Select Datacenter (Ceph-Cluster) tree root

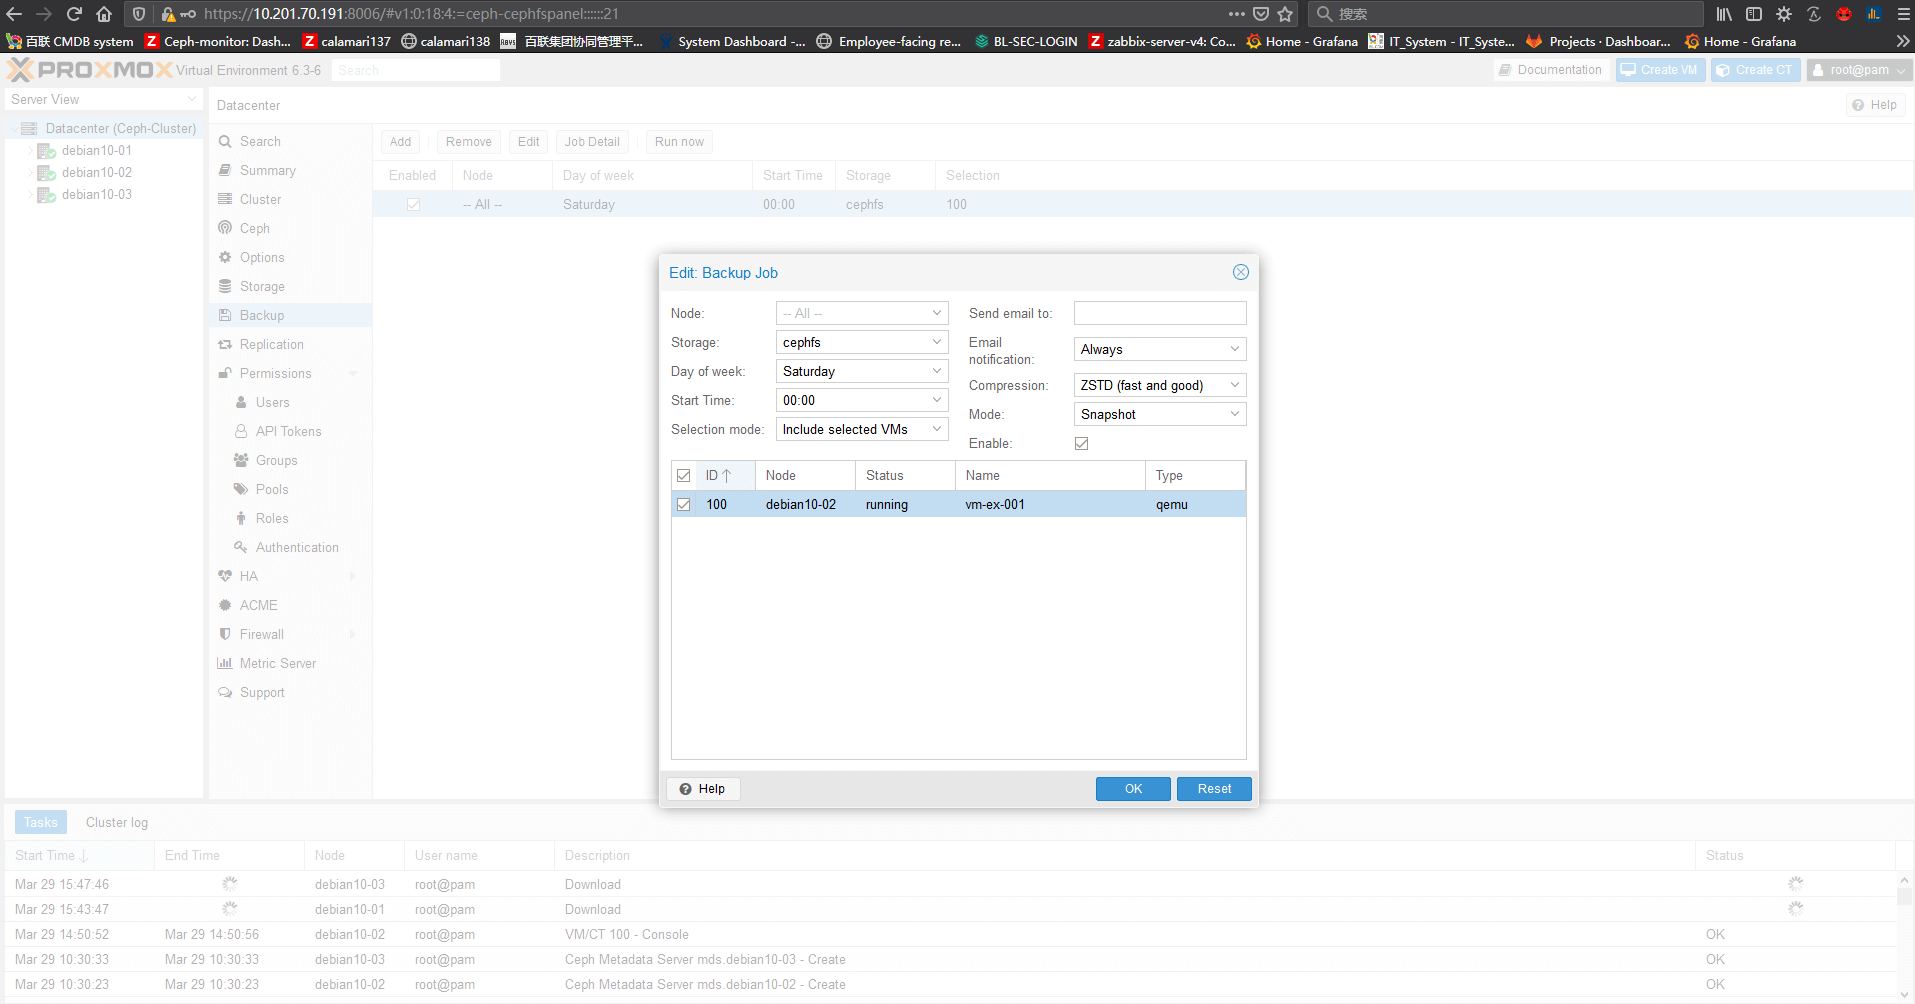pyautogui.click(x=120, y=129)
